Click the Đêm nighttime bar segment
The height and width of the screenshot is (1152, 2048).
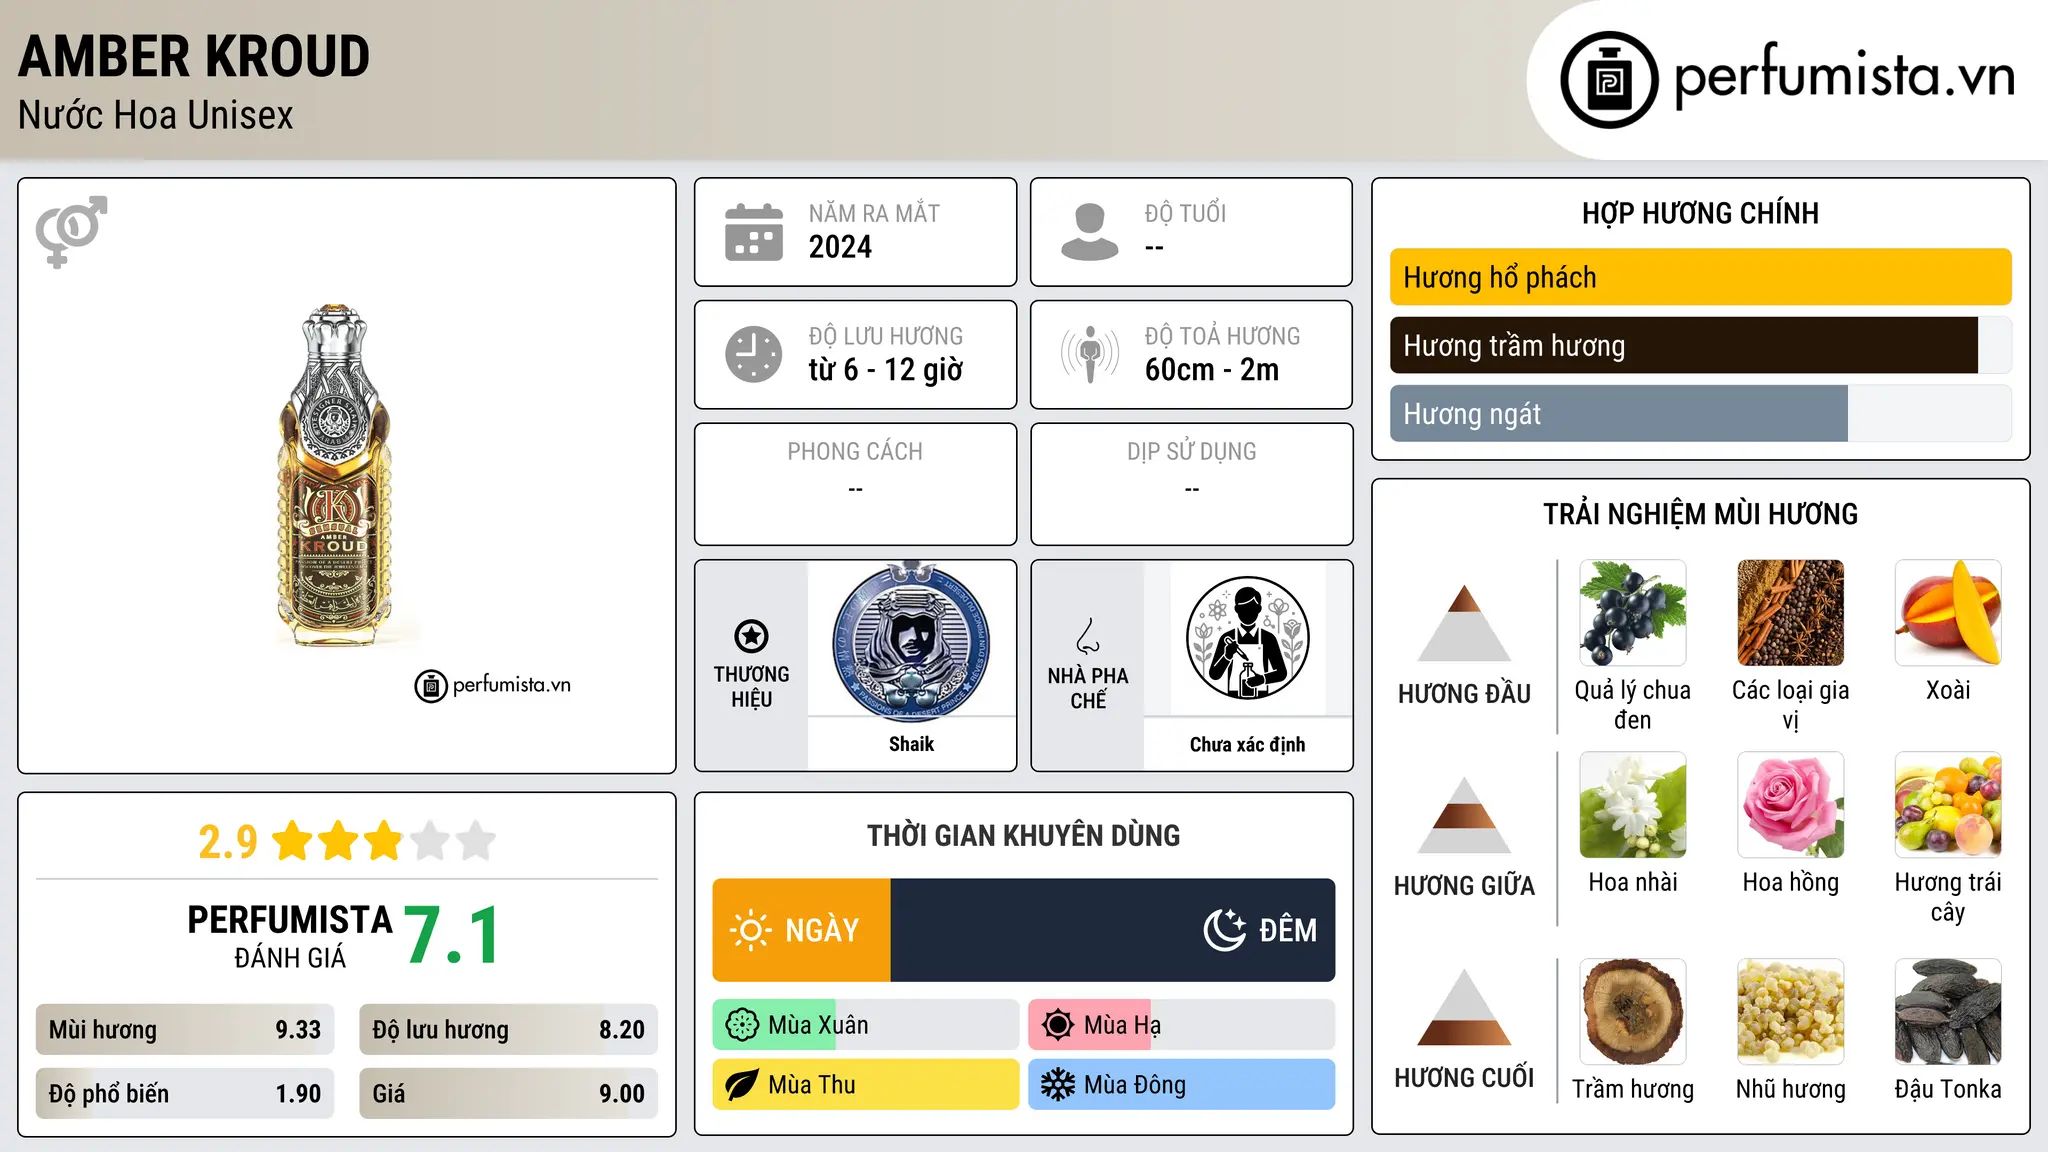point(1113,930)
